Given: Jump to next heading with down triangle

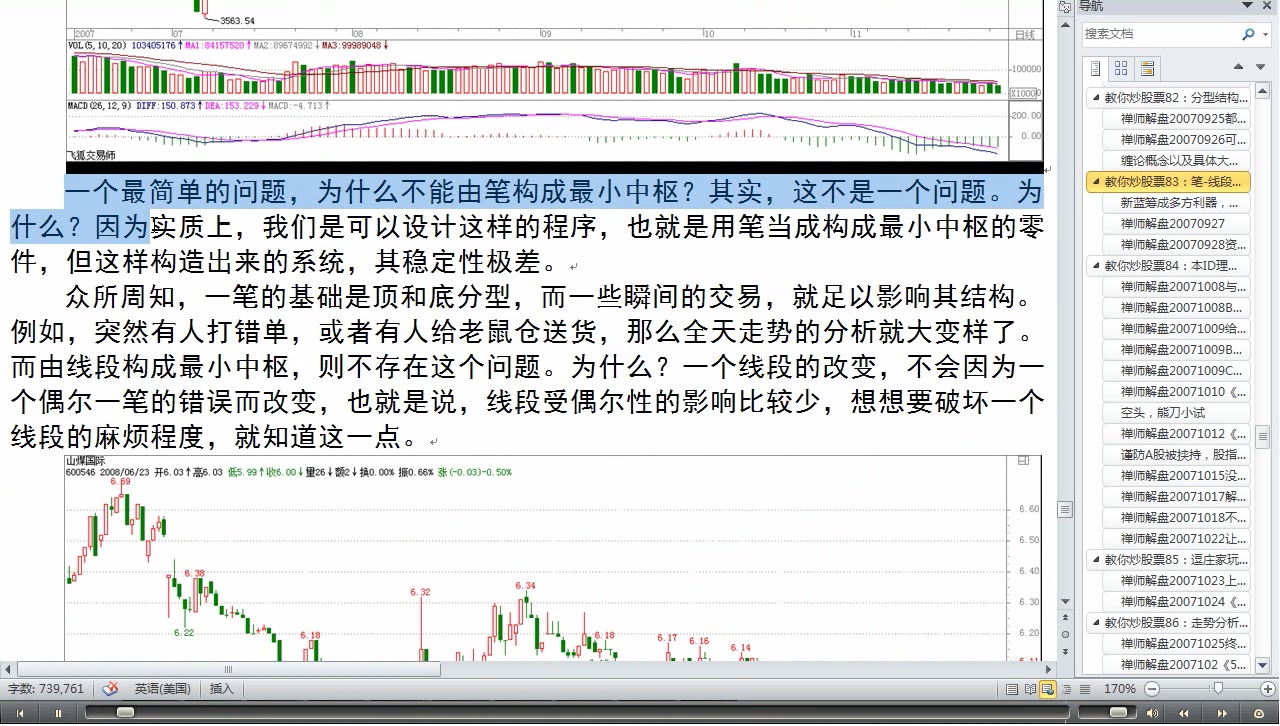Looking at the screenshot, I should (1262, 67).
